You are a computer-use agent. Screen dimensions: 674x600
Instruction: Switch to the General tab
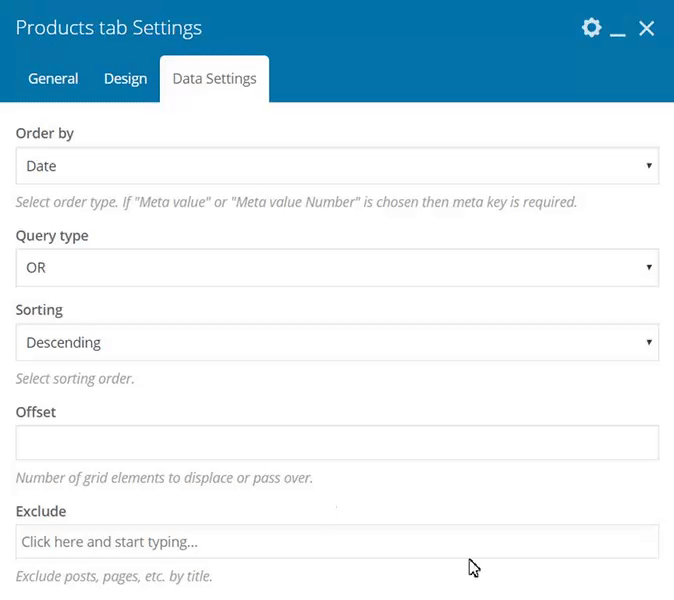tap(53, 79)
